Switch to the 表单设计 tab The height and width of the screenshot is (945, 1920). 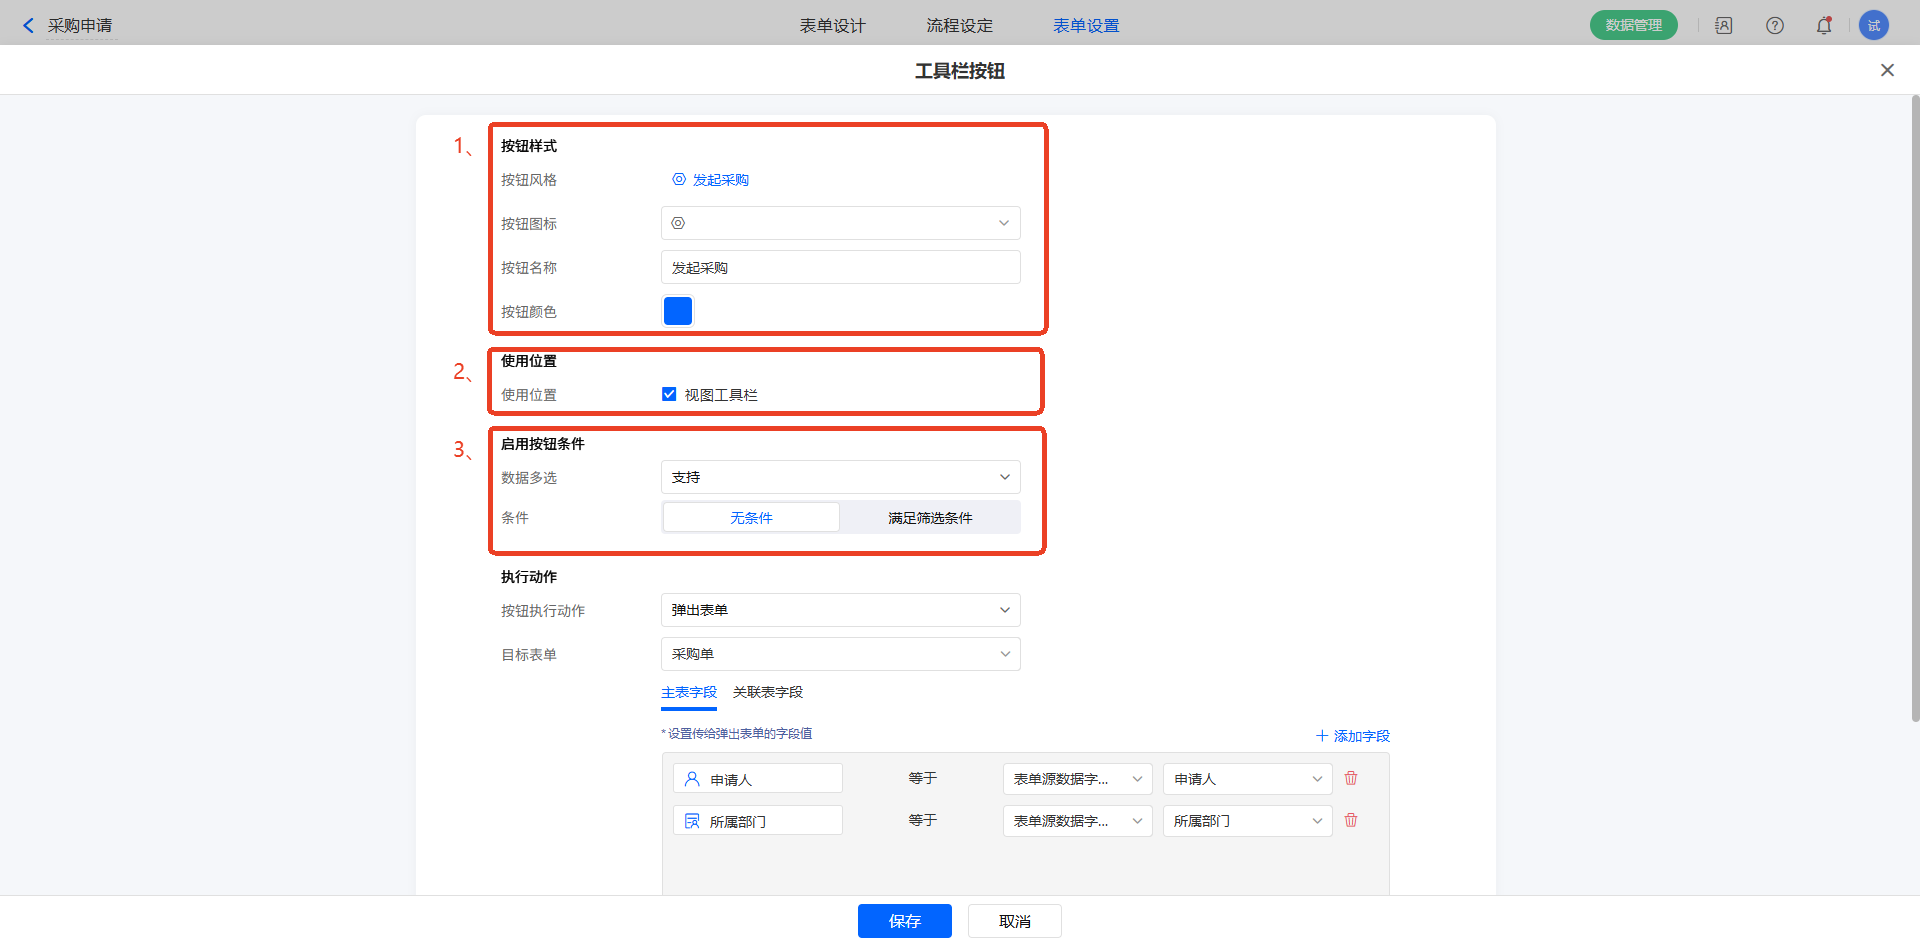click(x=832, y=25)
